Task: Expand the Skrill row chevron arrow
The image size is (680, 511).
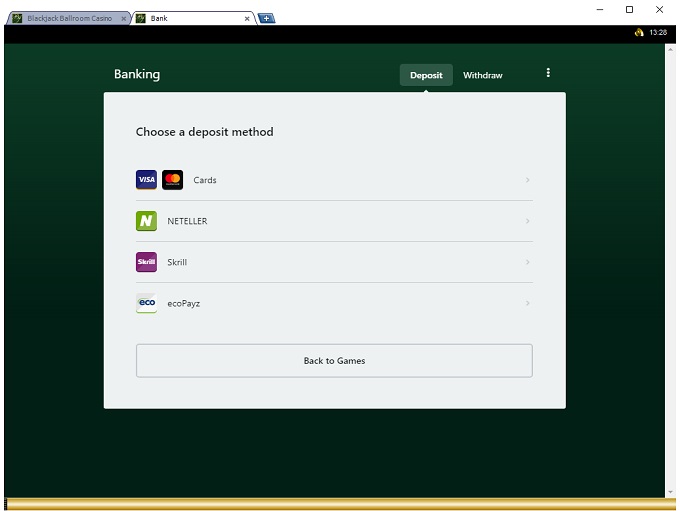Action: [527, 262]
